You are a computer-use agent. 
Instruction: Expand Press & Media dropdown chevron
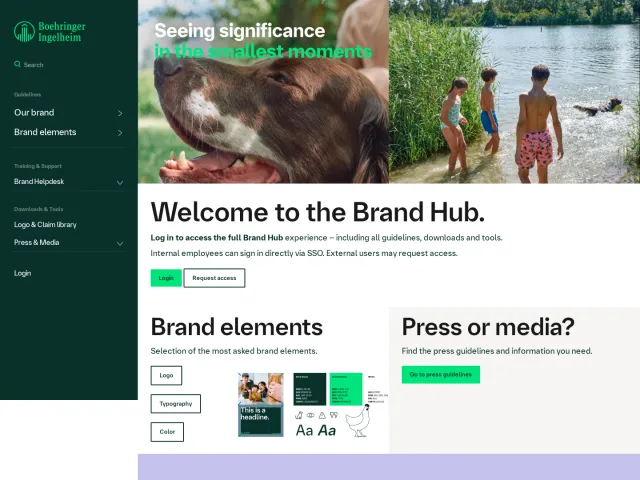click(x=120, y=244)
